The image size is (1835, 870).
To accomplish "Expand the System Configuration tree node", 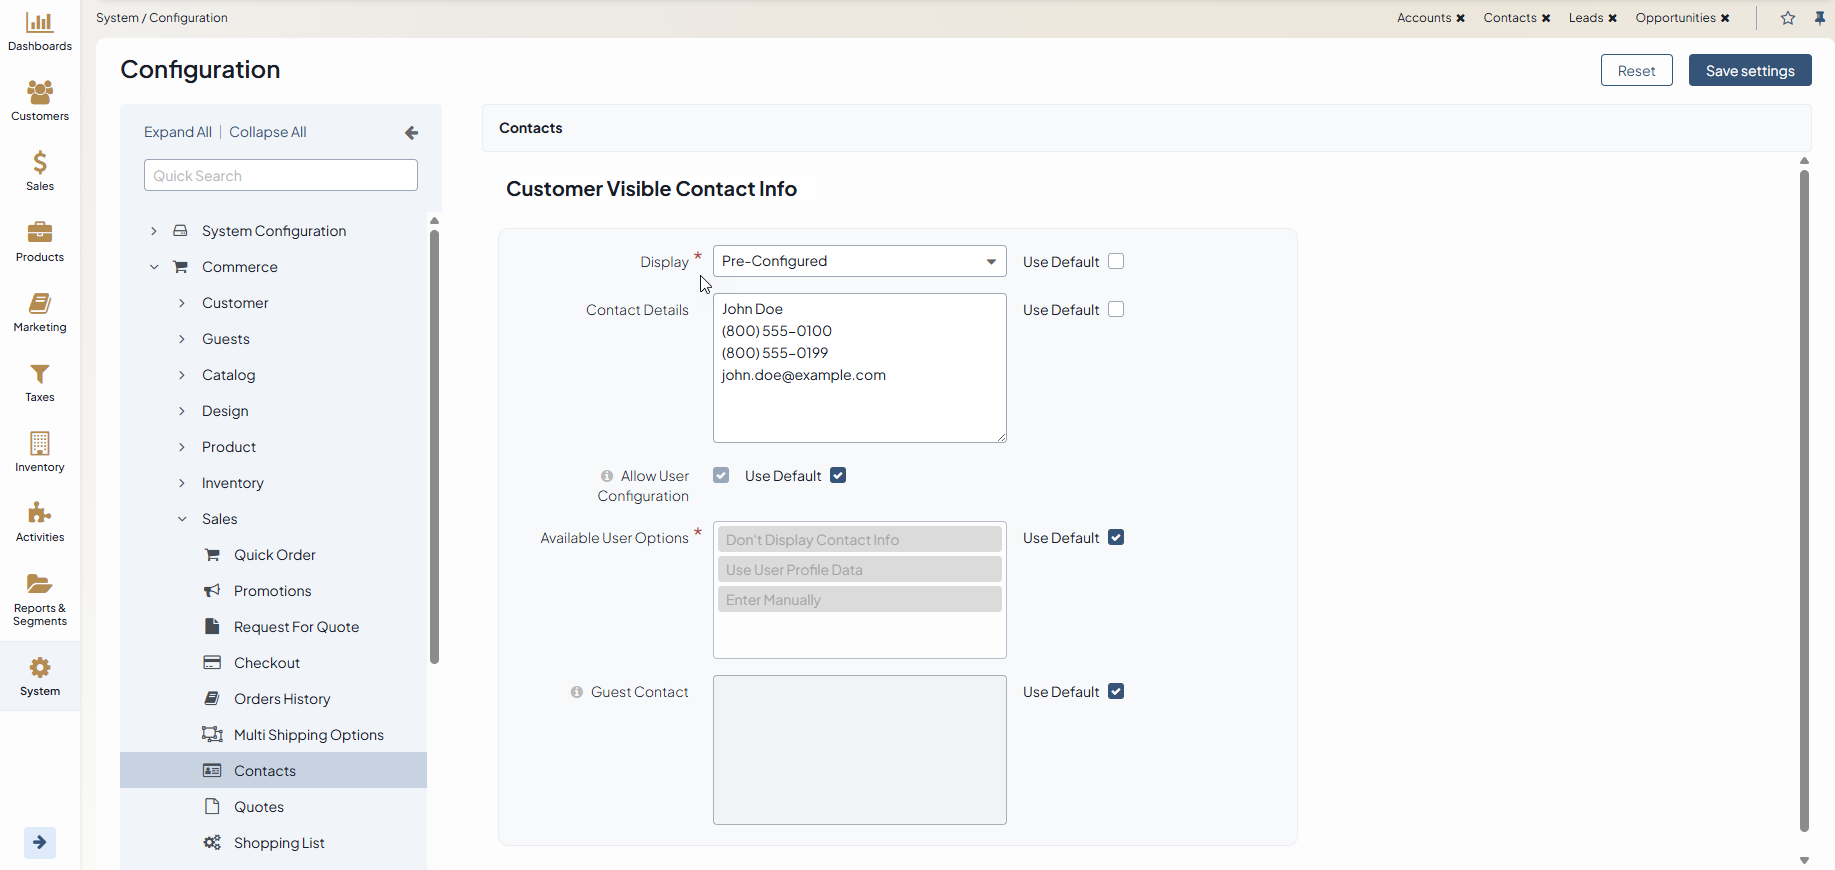I will point(154,231).
